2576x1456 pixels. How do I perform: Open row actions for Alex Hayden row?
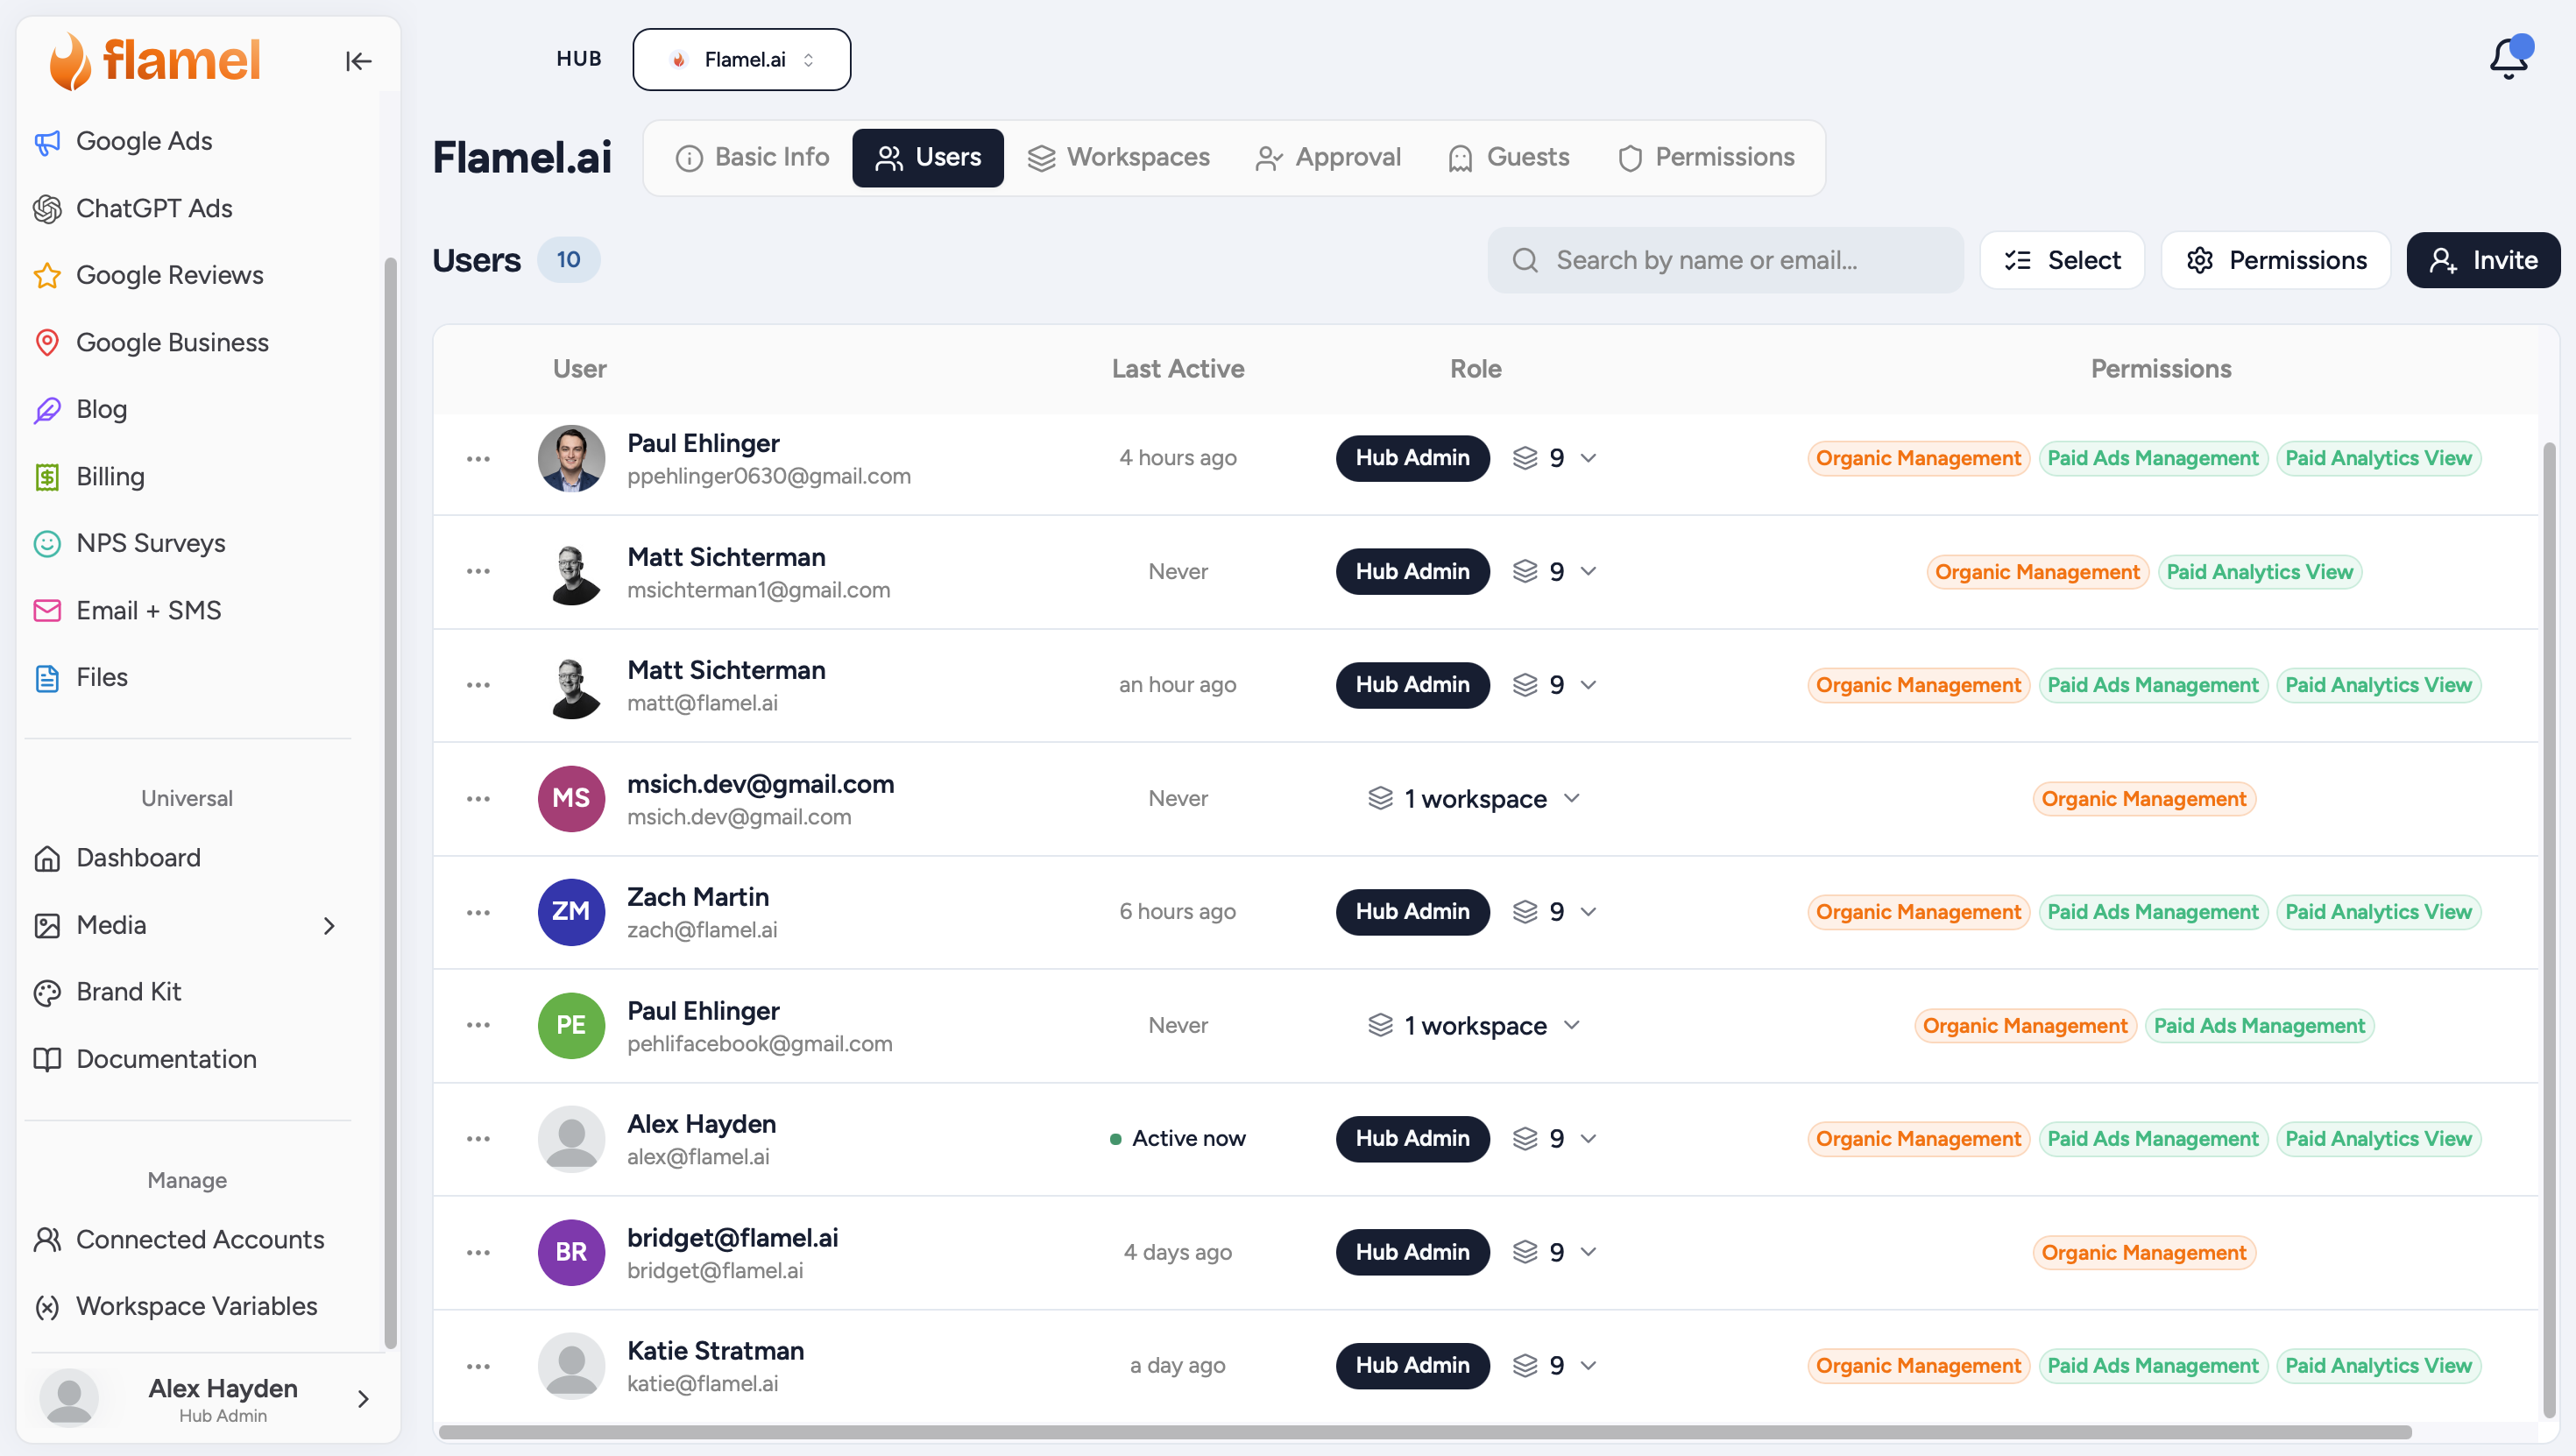[x=478, y=1139]
